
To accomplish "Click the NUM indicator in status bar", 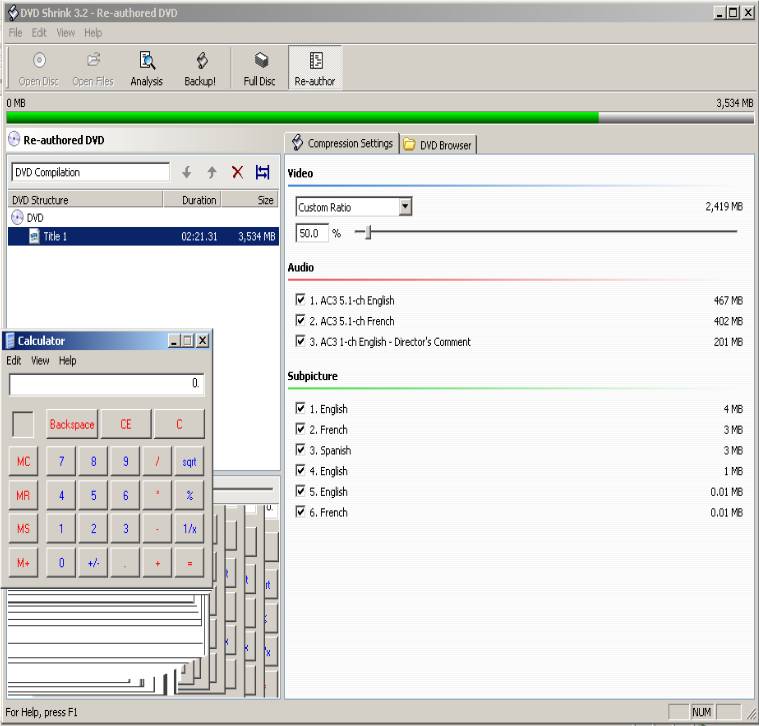I will (x=701, y=712).
